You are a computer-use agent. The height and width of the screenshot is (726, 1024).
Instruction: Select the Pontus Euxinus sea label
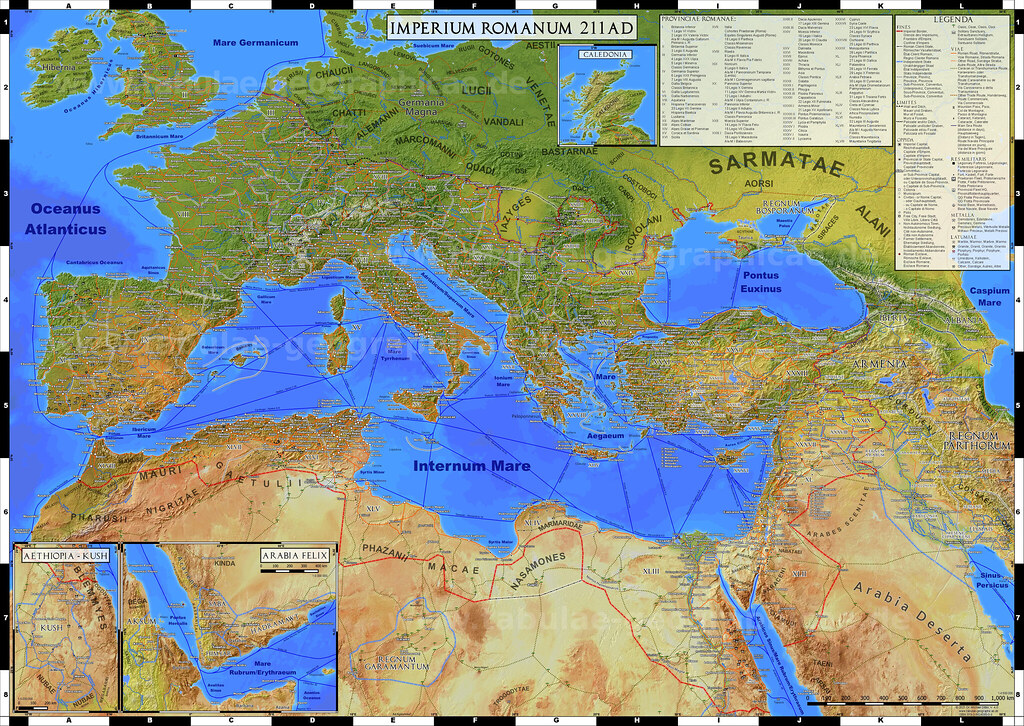point(761,282)
